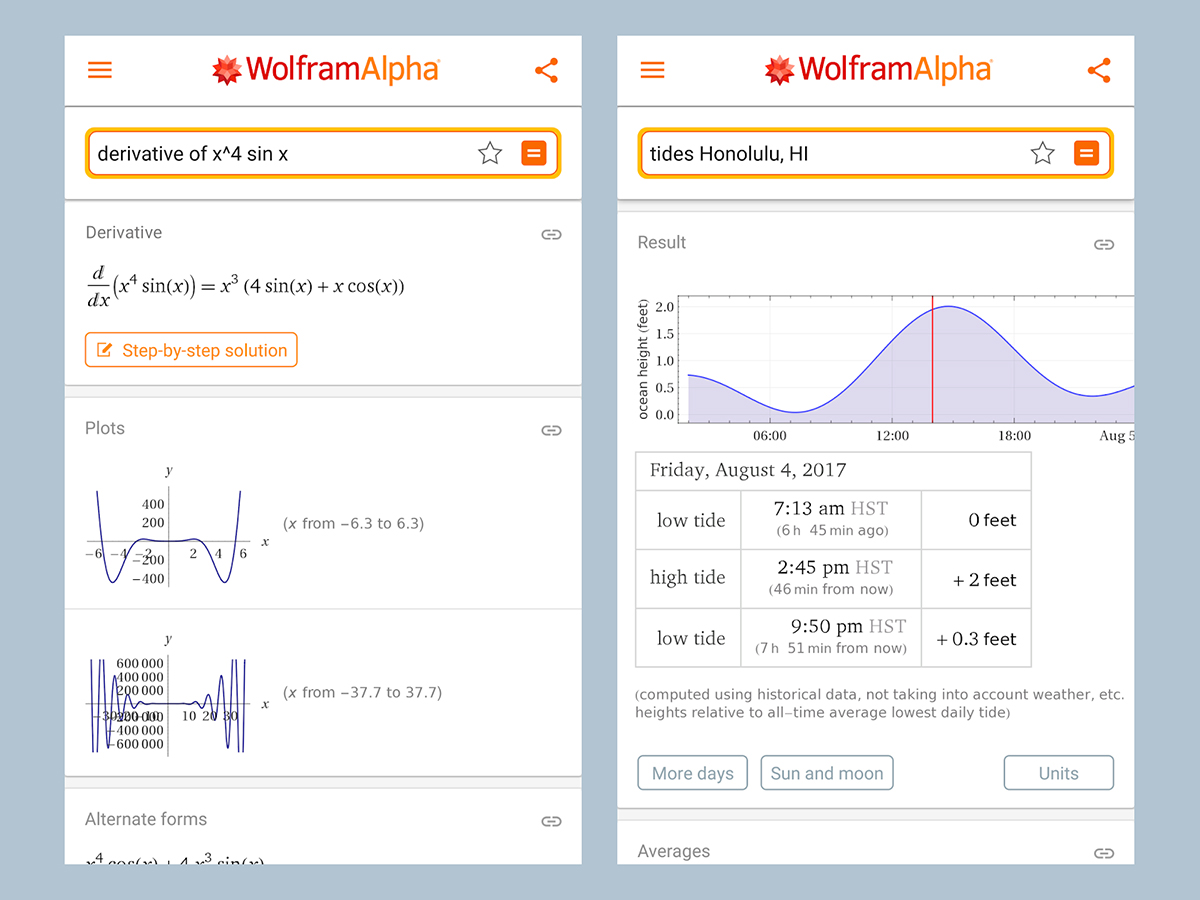The image size is (1200, 900).
Task: Copy link icon for Derivative section
Action: pos(551,234)
